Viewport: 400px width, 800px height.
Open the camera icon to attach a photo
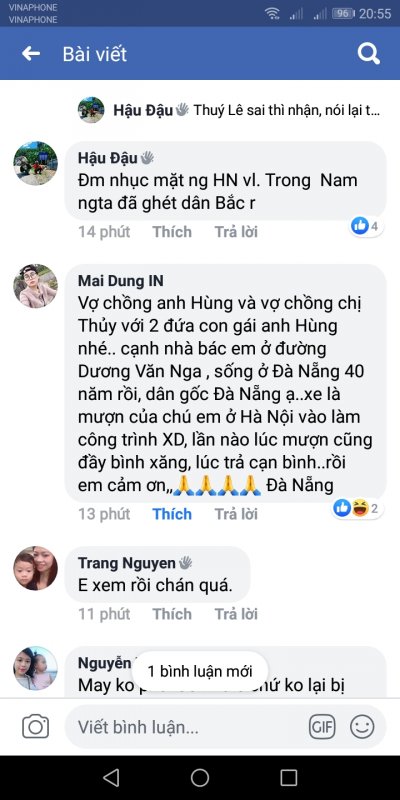(x=36, y=727)
